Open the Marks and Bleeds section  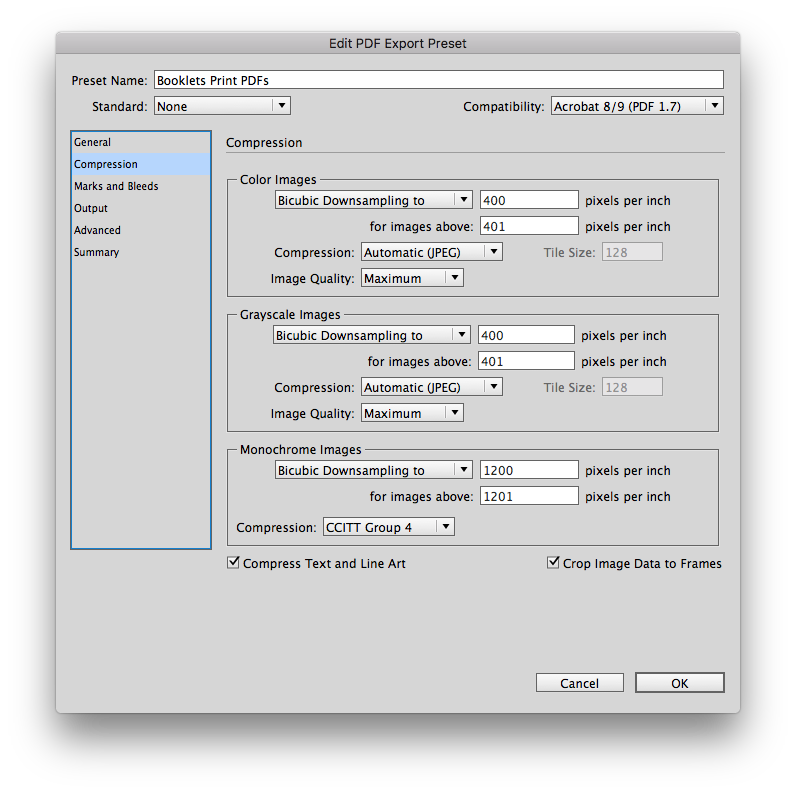click(x=141, y=186)
